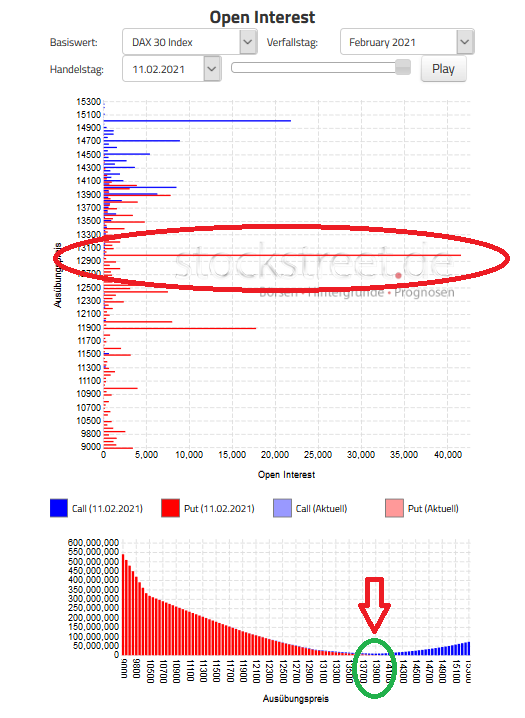The image size is (525, 718).
Task: Click the light blue Call (Aktuell) swatch
Action: [282, 508]
